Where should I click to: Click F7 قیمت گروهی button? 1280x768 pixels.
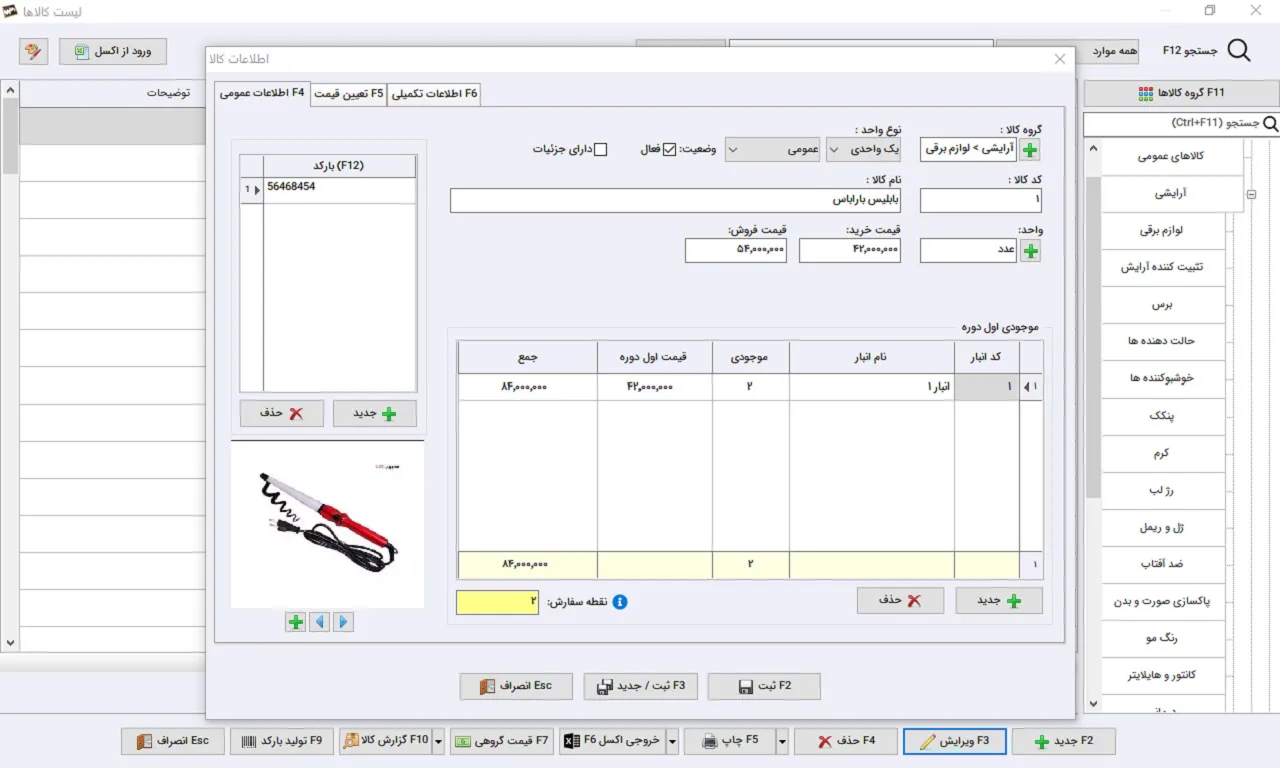click(501, 741)
